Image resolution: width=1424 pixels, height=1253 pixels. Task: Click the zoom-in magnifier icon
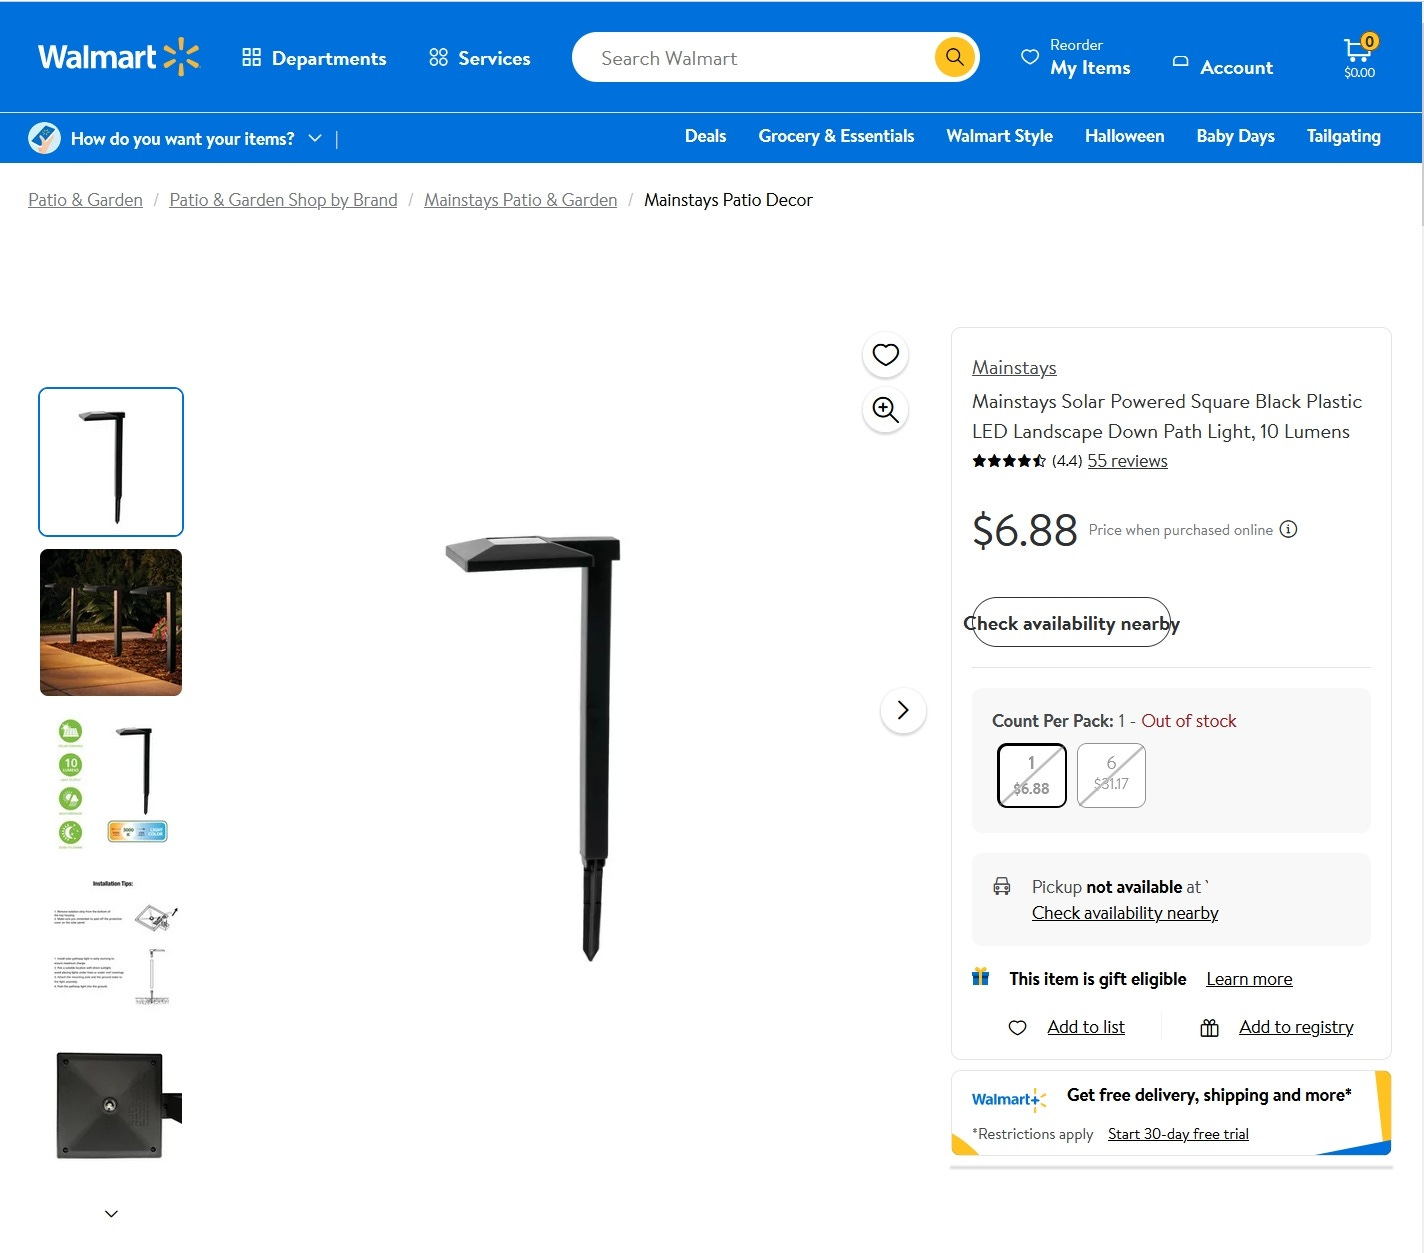tap(885, 410)
